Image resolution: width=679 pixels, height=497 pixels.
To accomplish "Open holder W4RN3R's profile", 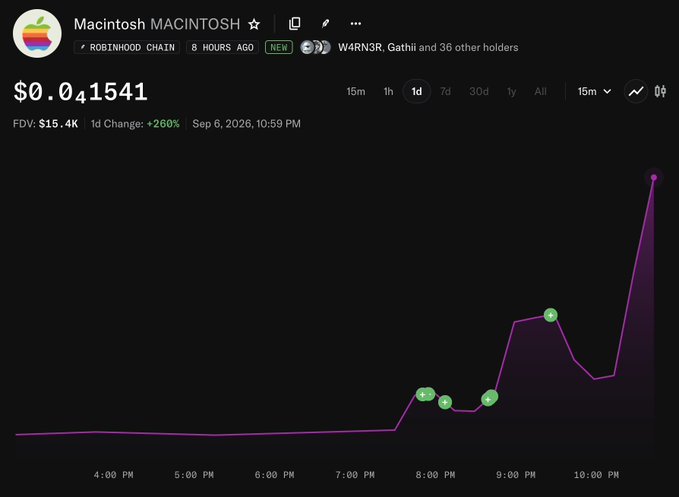I will (360, 47).
